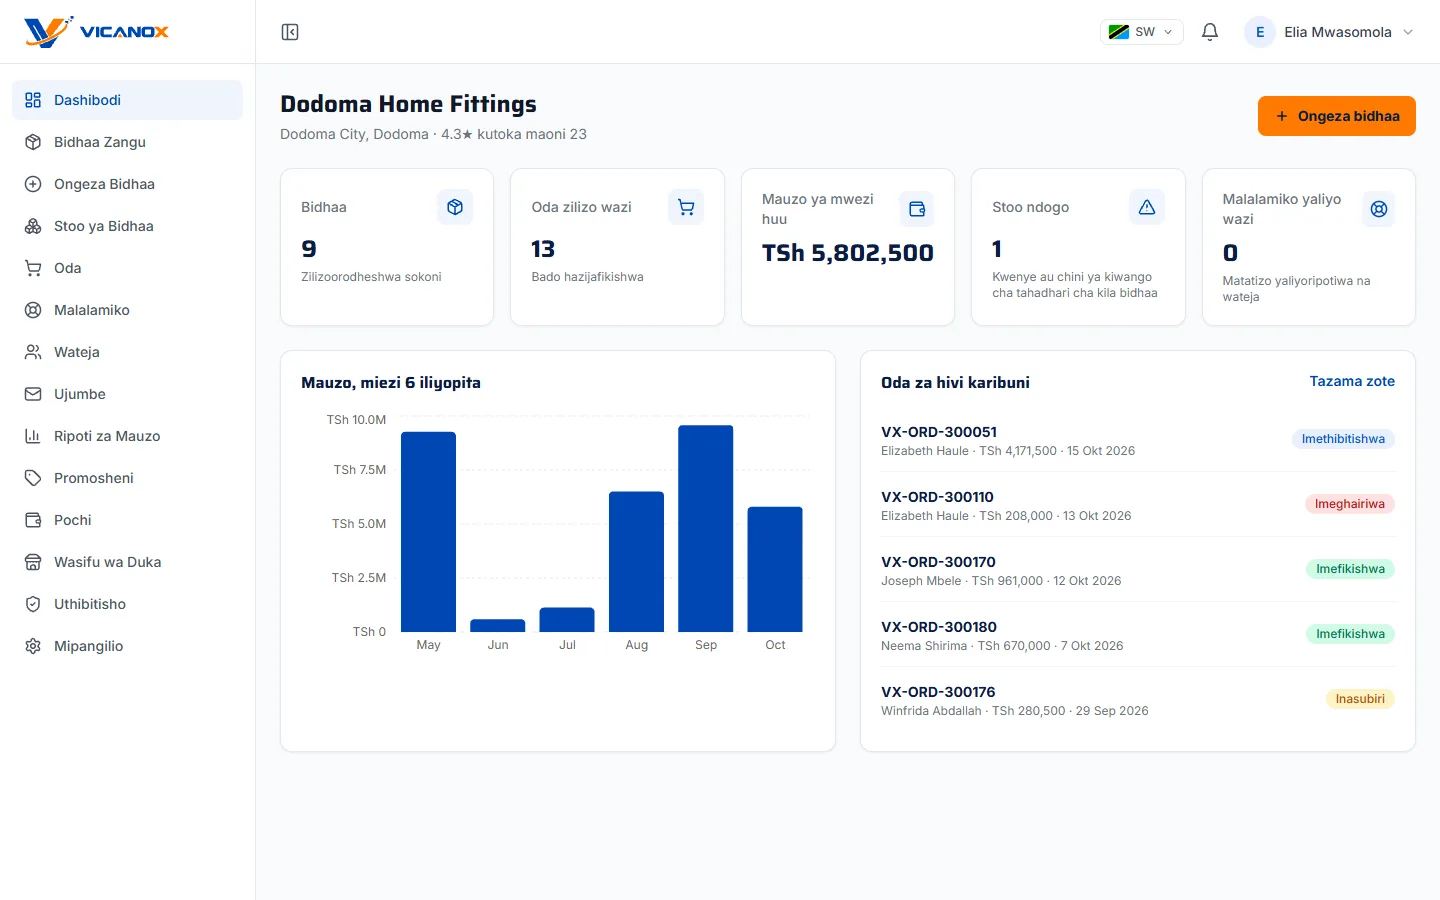Click the user avatar letter E
This screenshot has height=900, width=1440.
(1260, 32)
